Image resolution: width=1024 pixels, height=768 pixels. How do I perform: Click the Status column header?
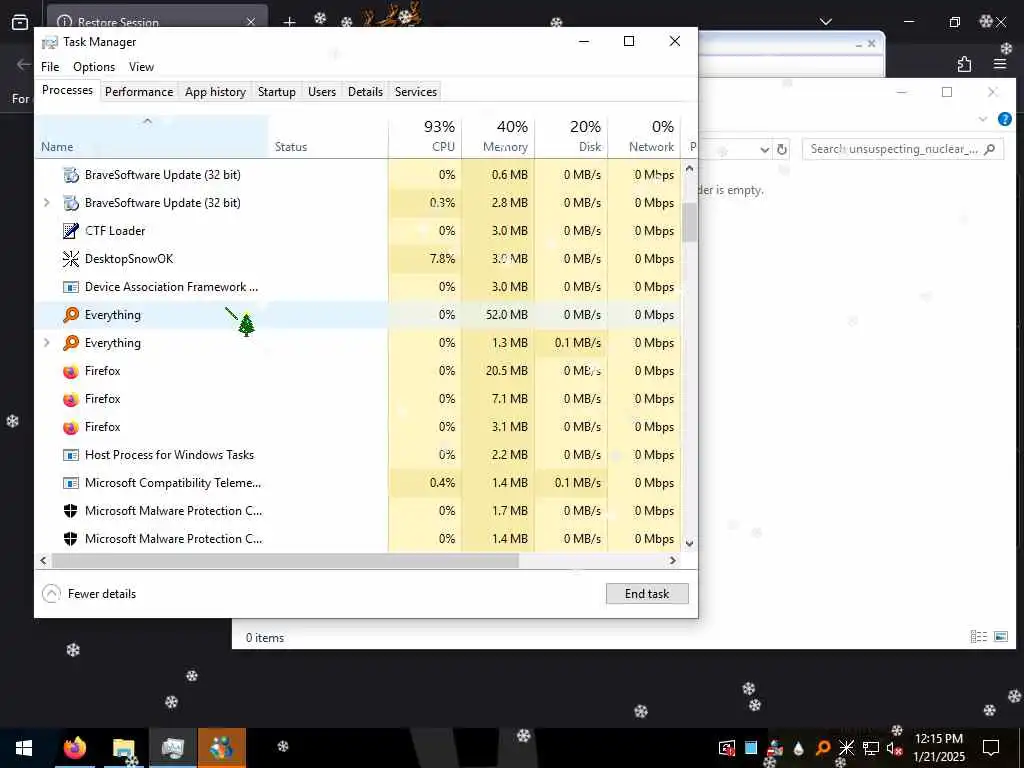tap(328, 138)
